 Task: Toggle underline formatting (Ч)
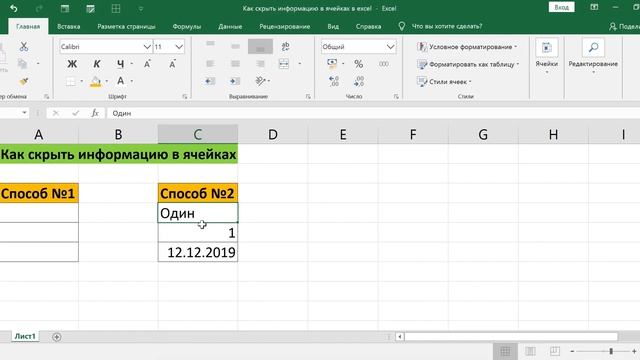point(120,64)
